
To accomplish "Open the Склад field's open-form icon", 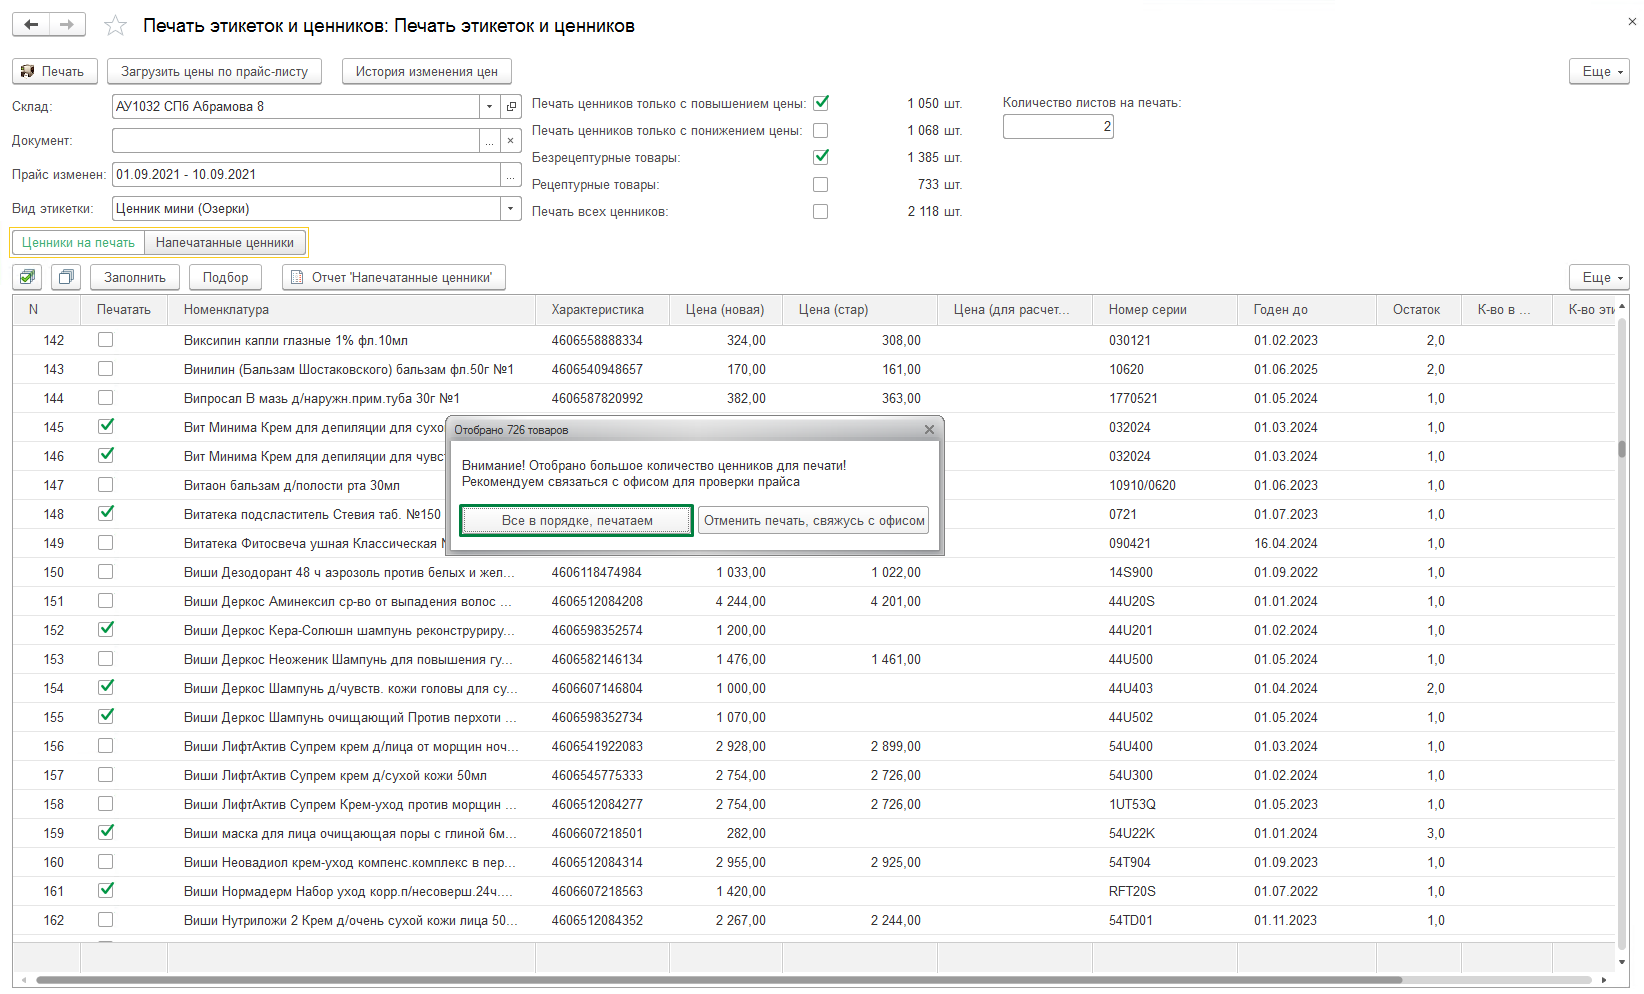I will point(511,106).
